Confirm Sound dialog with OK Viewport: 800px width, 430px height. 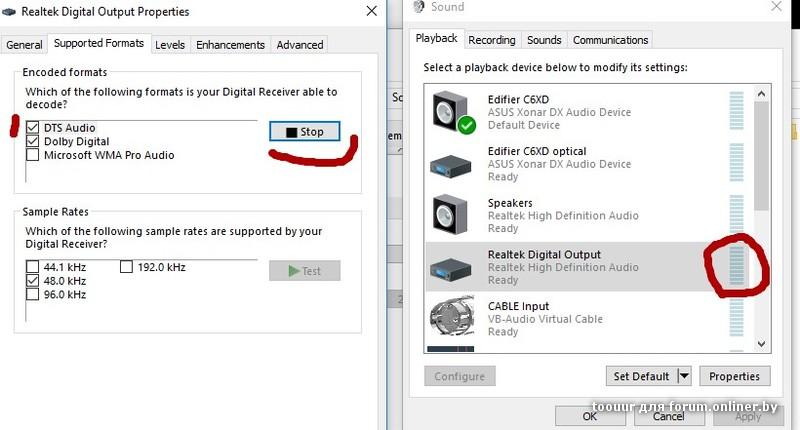click(590, 416)
